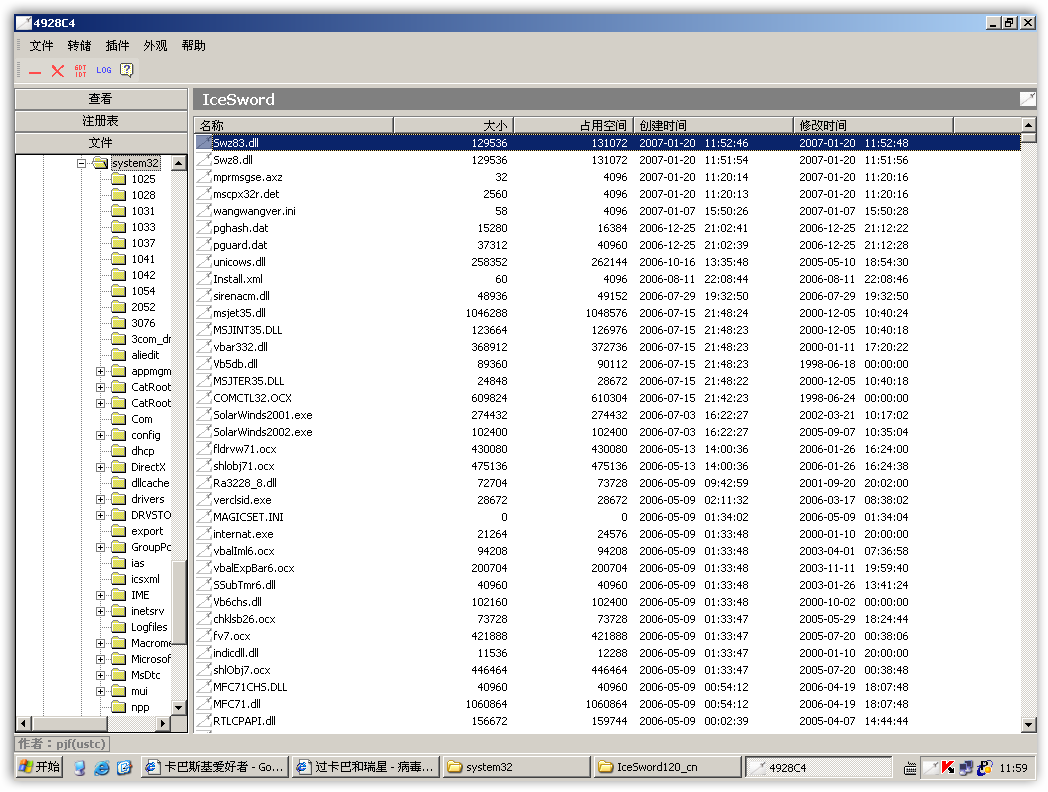Sort by the 大小 column header
1048x792 pixels.
(x=453, y=125)
